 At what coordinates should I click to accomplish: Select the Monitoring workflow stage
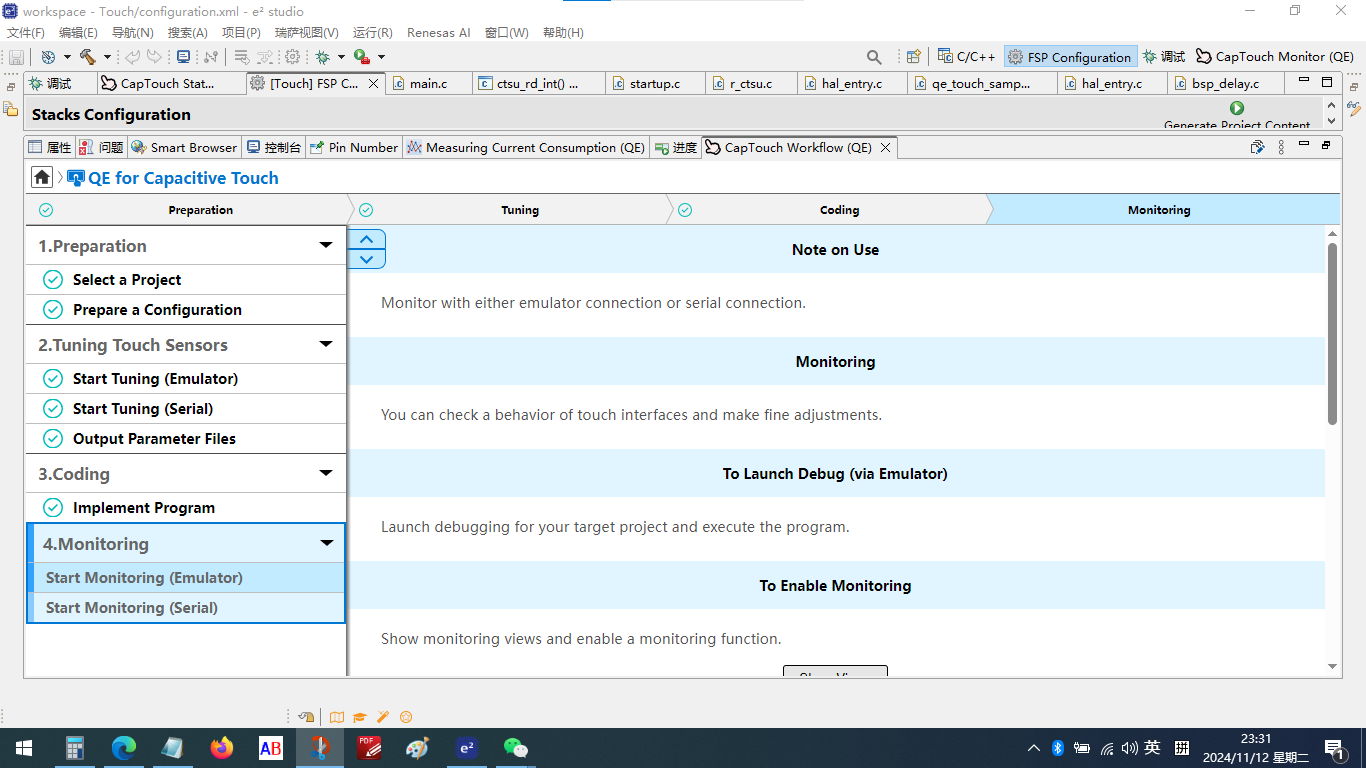point(1160,210)
